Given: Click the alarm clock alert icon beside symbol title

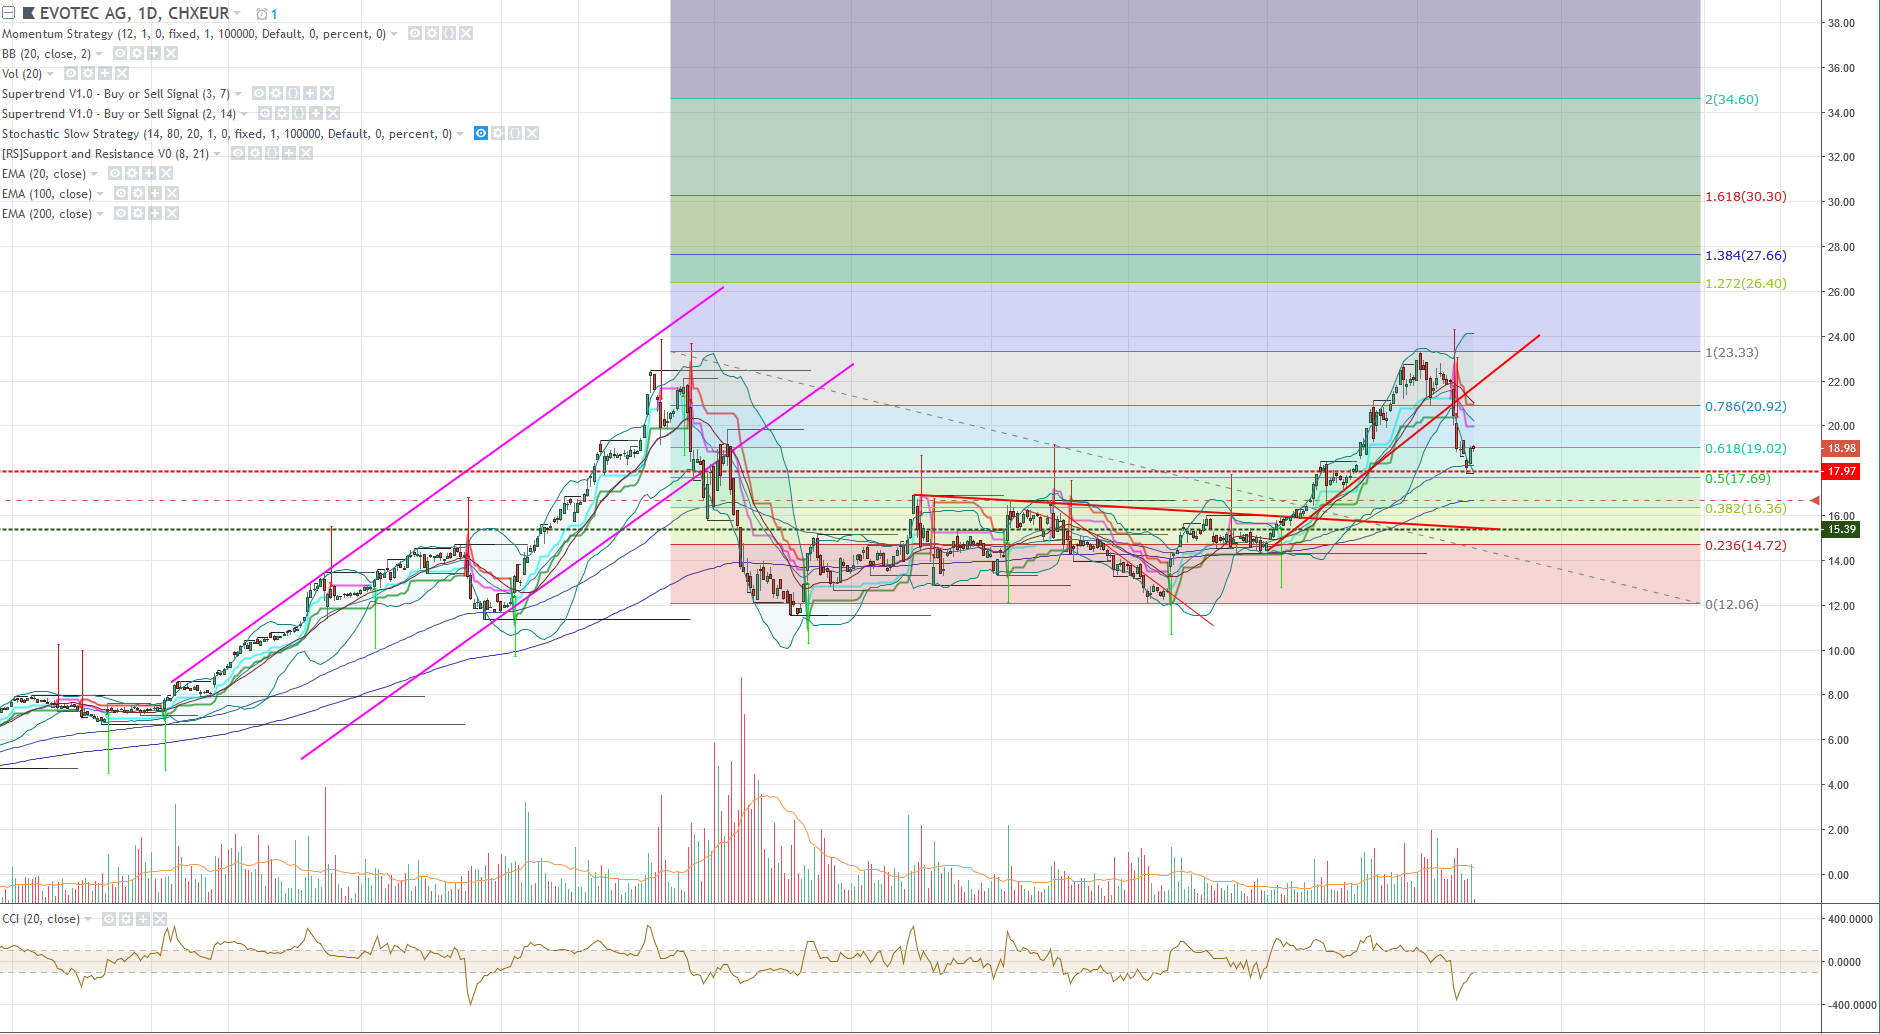Looking at the screenshot, I should 262,13.
